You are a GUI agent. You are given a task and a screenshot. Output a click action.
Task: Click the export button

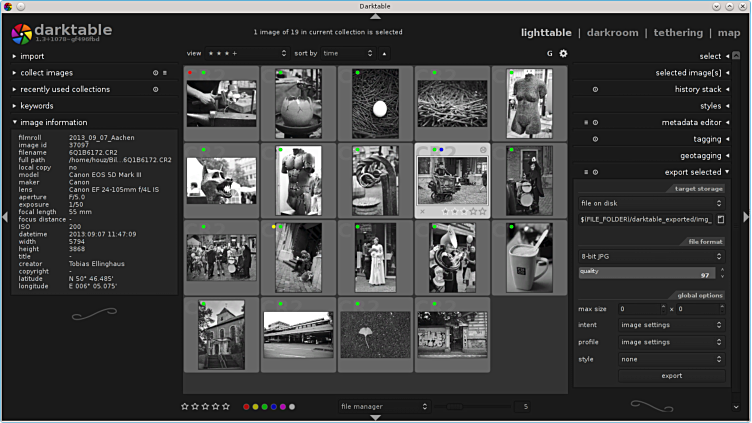[671, 376]
